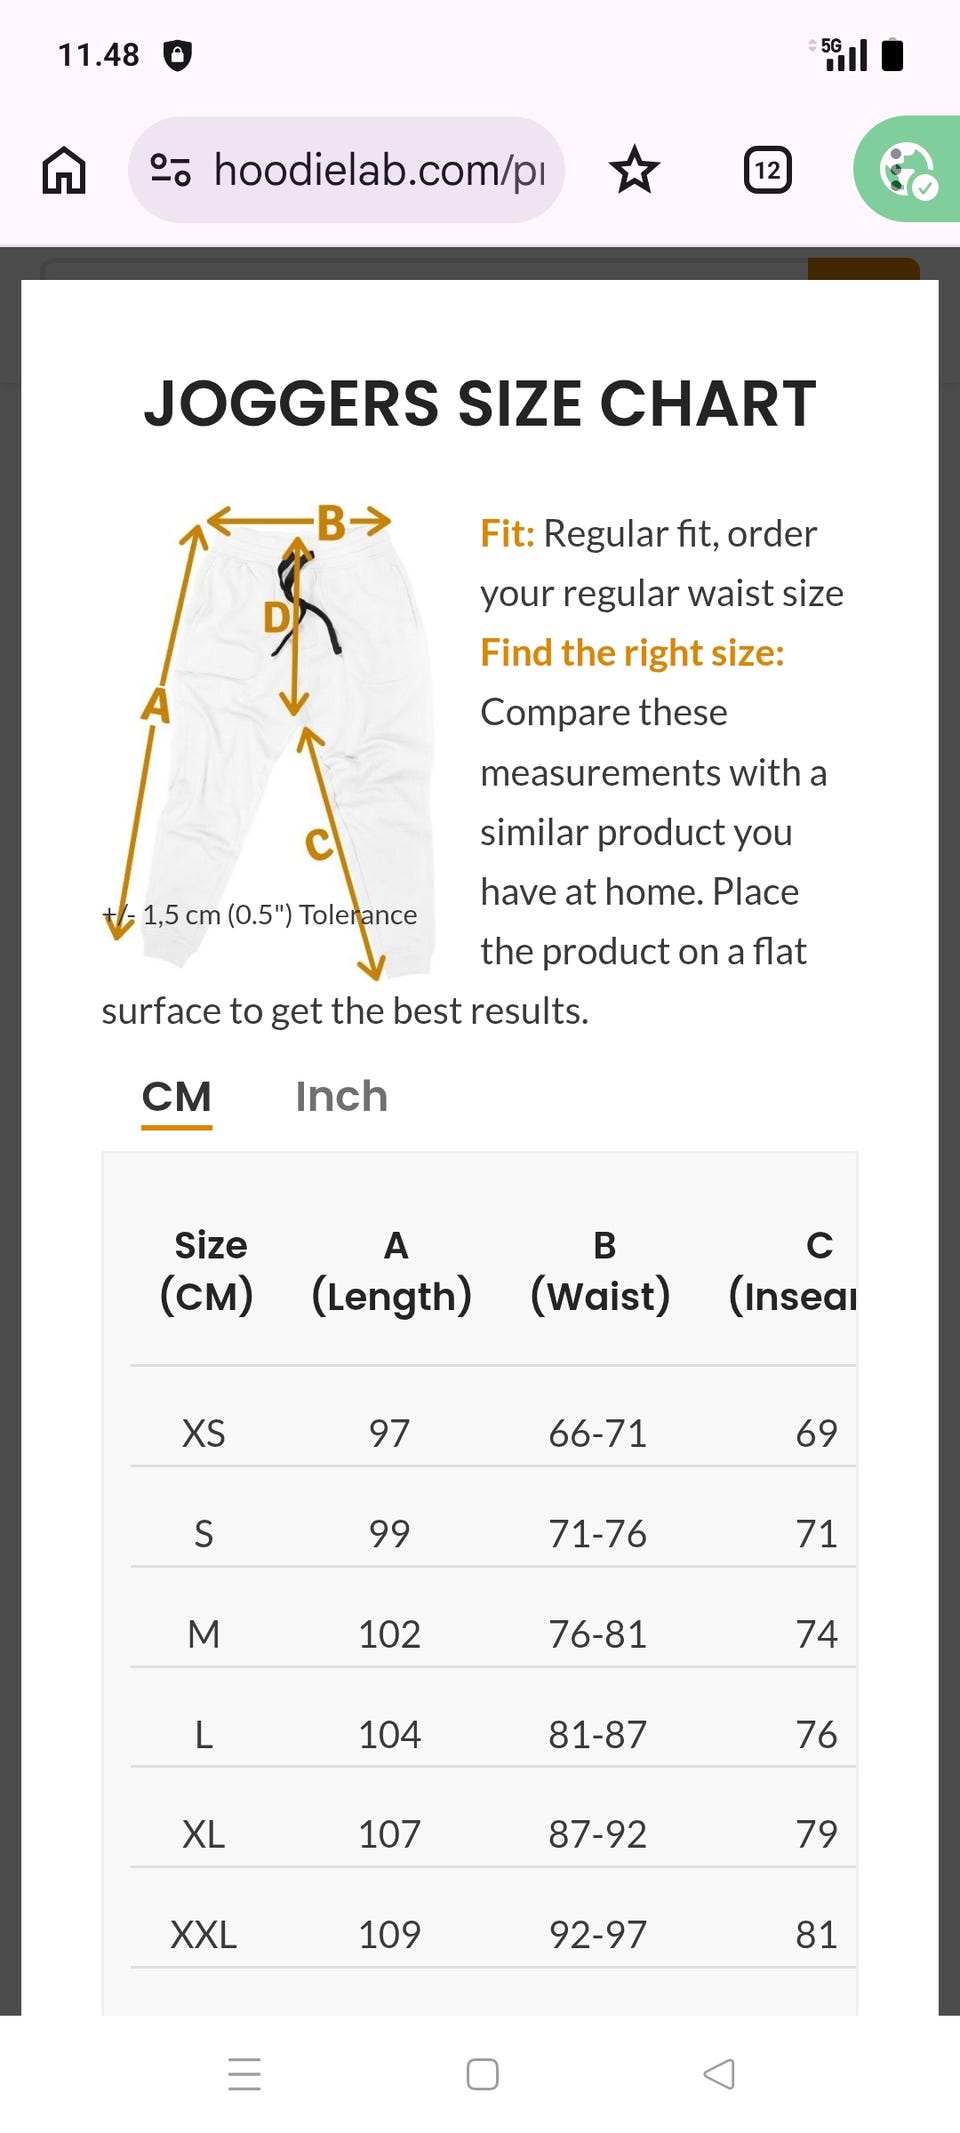This screenshot has height=2133, width=960.
Task: Tap the XS size row label
Action: pos(204,1434)
